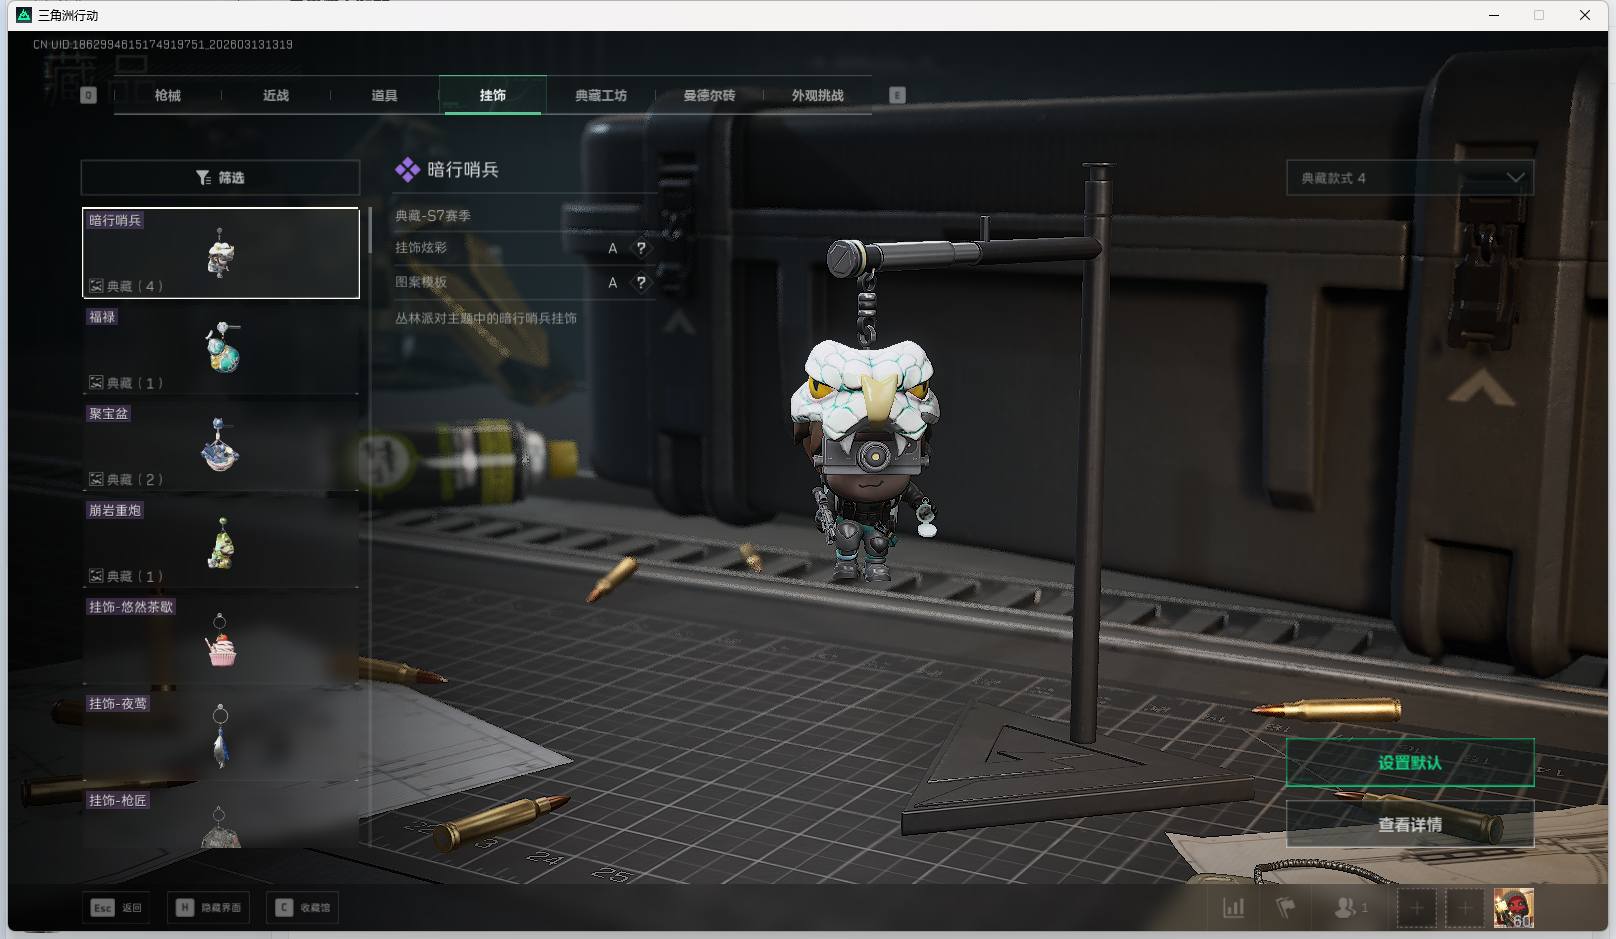Click the Esc 返回 button

coord(117,908)
